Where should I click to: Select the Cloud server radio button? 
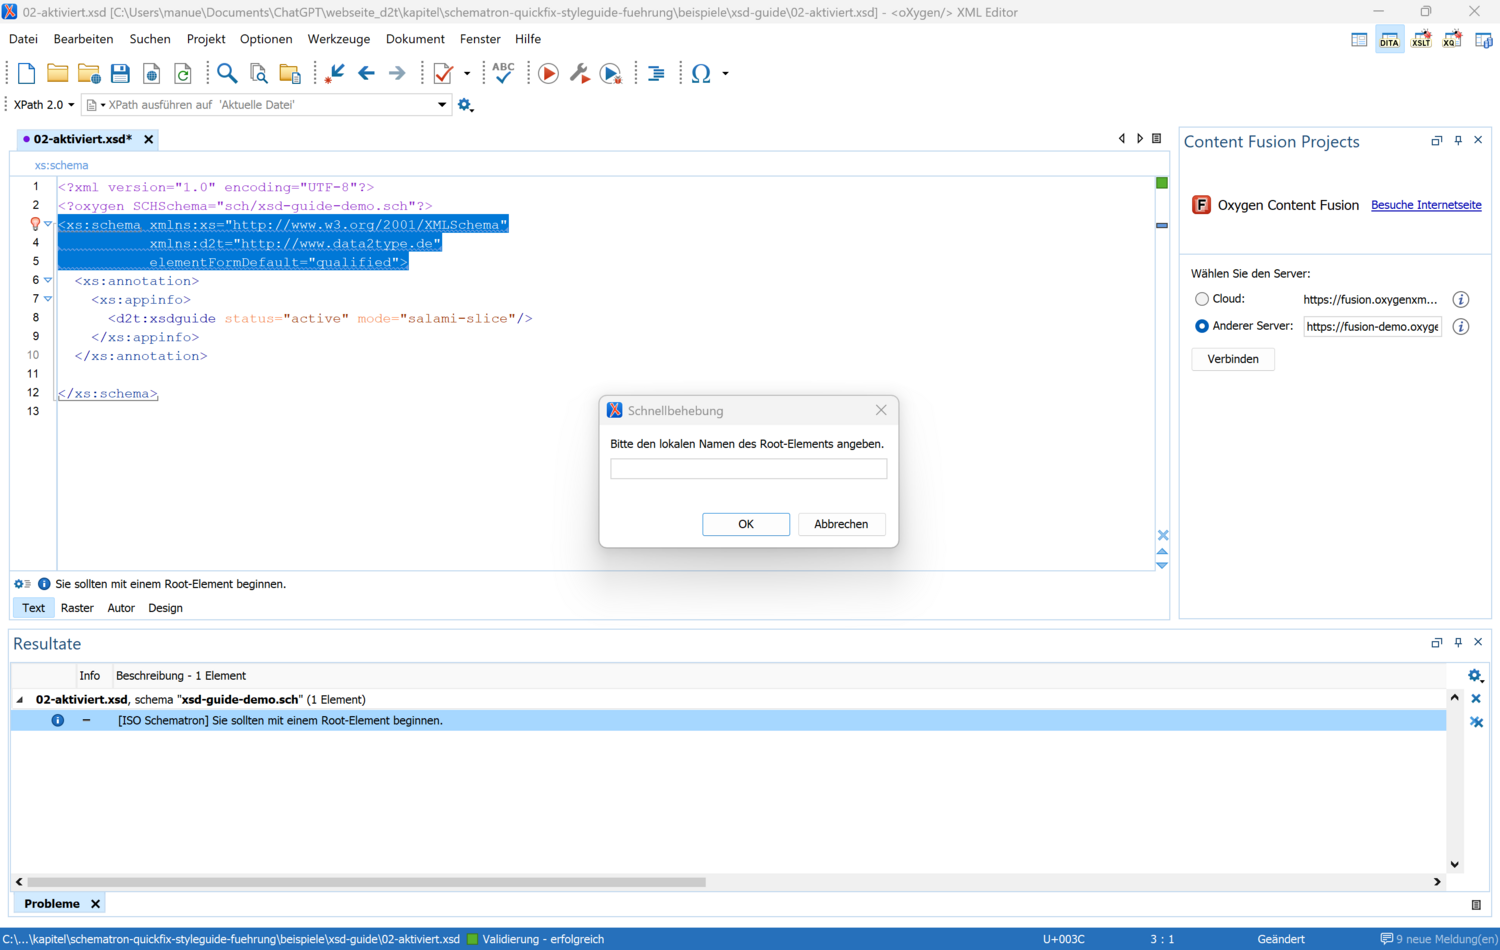click(x=1202, y=299)
